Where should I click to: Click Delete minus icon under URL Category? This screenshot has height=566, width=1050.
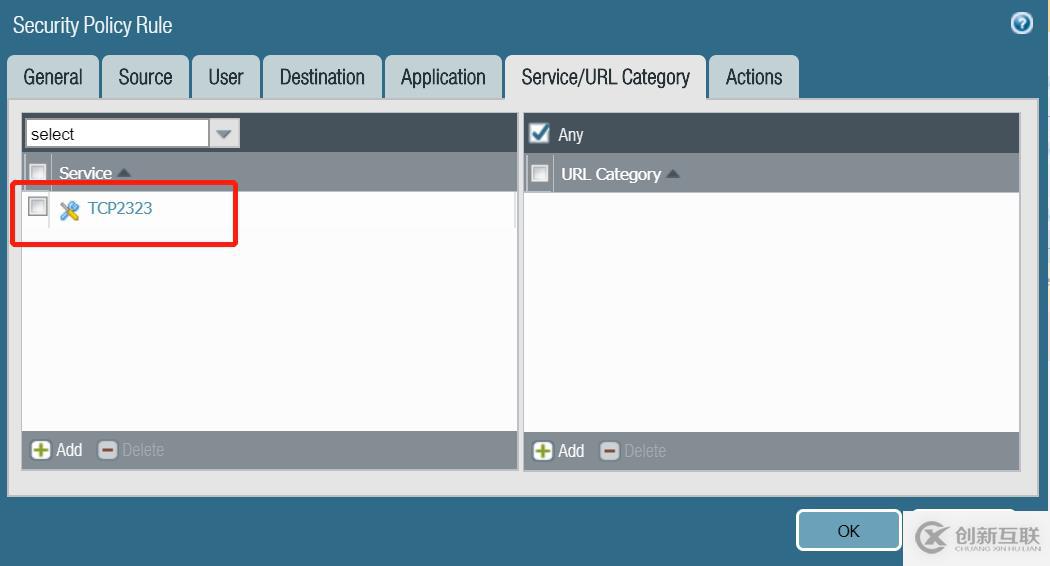coord(609,451)
